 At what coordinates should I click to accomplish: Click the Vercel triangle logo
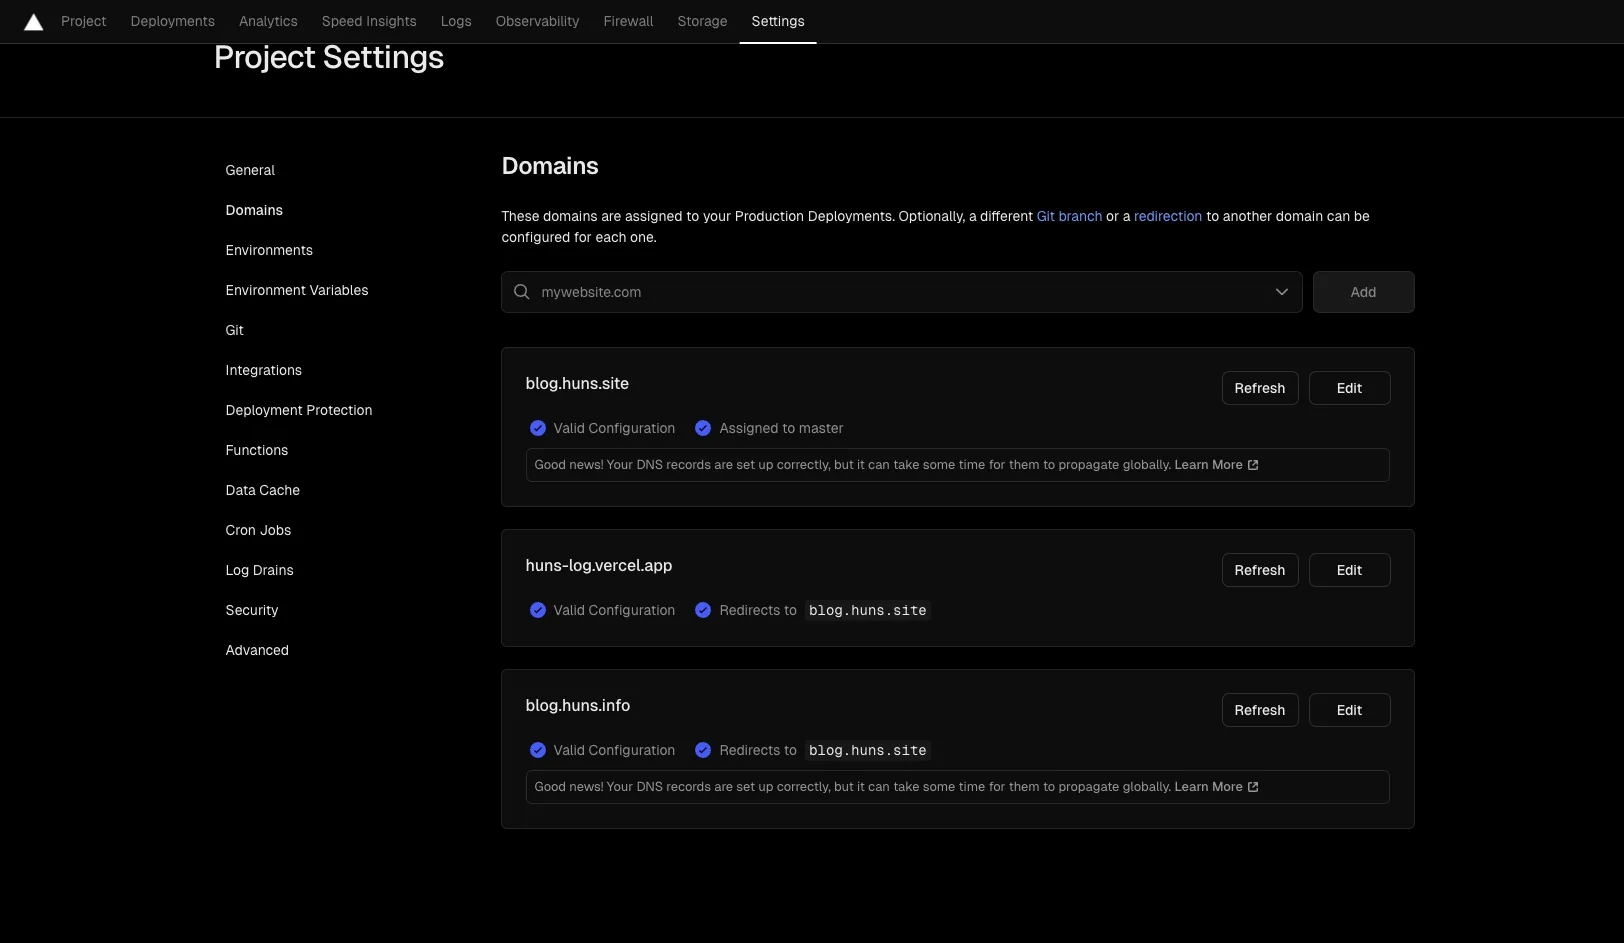[x=33, y=22]
